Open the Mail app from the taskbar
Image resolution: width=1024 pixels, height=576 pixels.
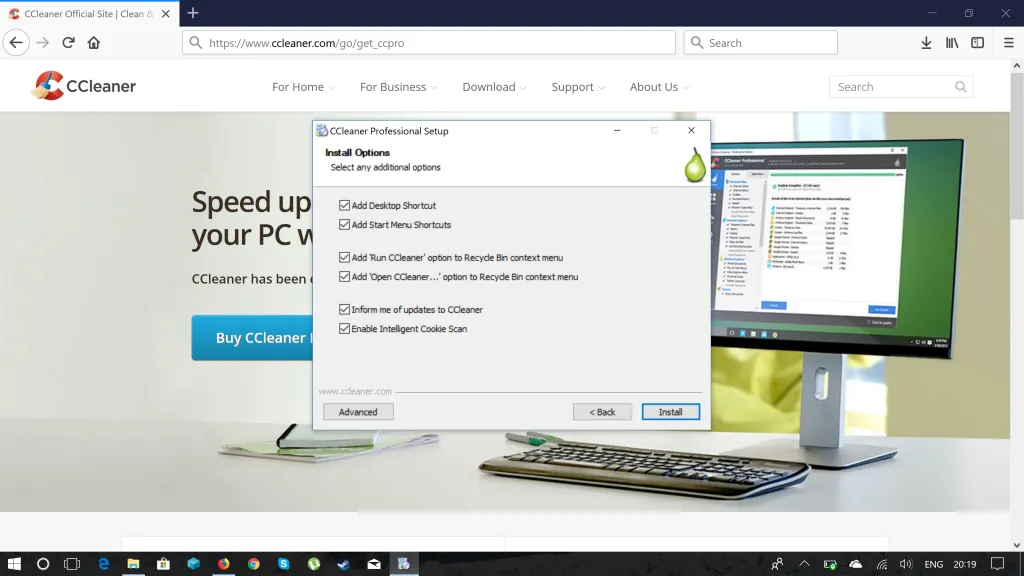(374, 564)
